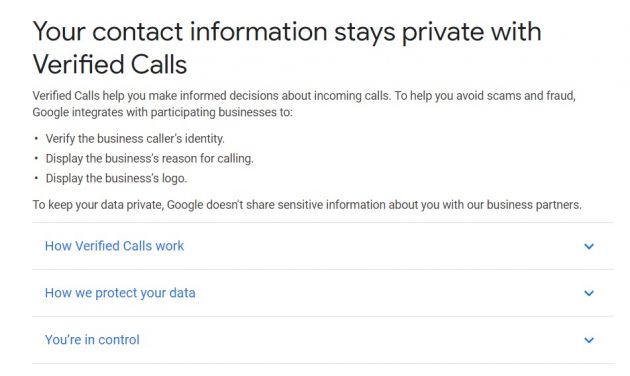Image resolution: width=630 pixels, height=376 pixels.
Task: Open the How Verified Calls work title
Action: (115, 246)
